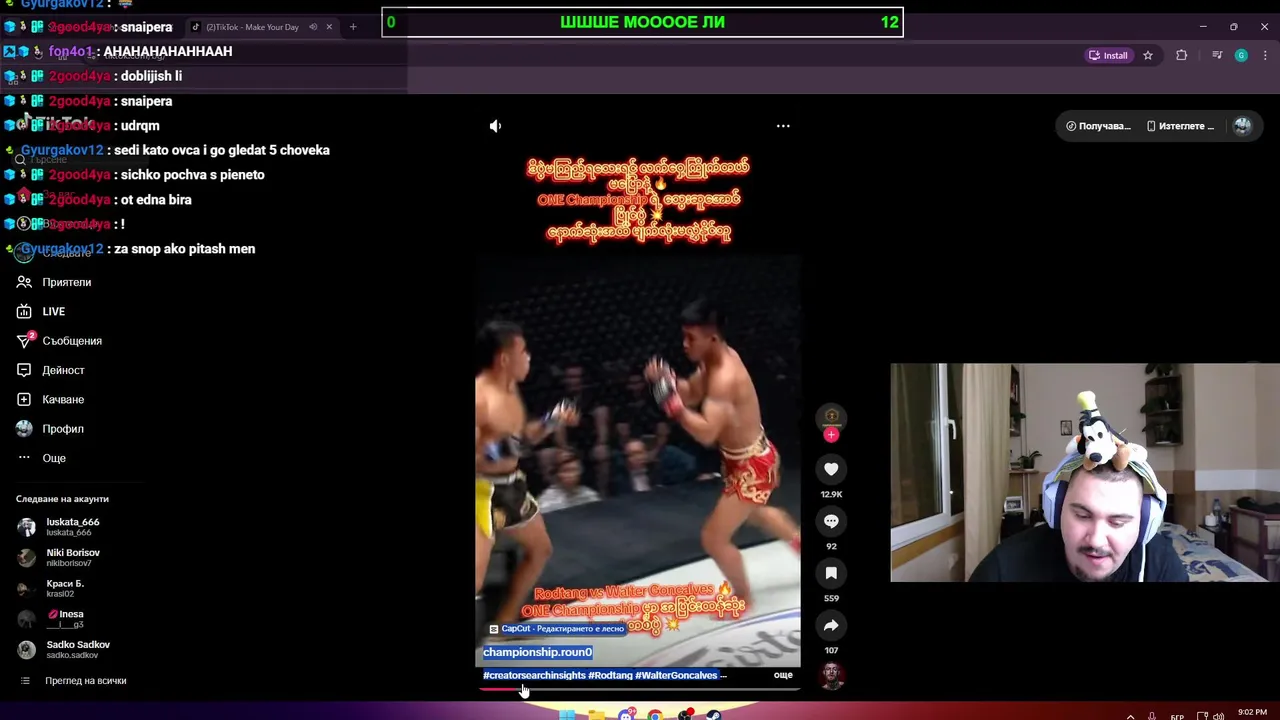The height and width of the screenshot is (720, 1280).
Task: Open Sadko Sadkov followed account
Action: pyautogui.click(x=77, y=649)
